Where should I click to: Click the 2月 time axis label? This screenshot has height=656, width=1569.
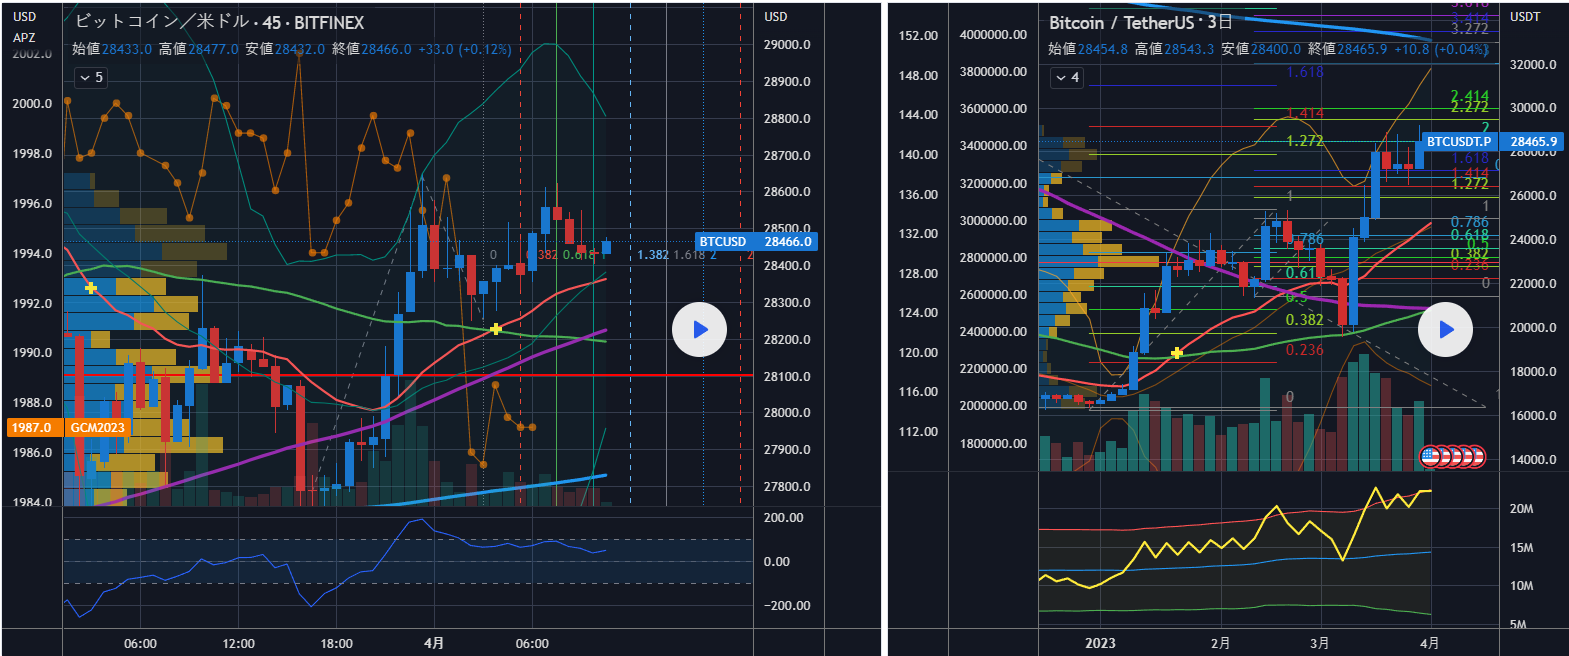click(x=1220, y=643)
